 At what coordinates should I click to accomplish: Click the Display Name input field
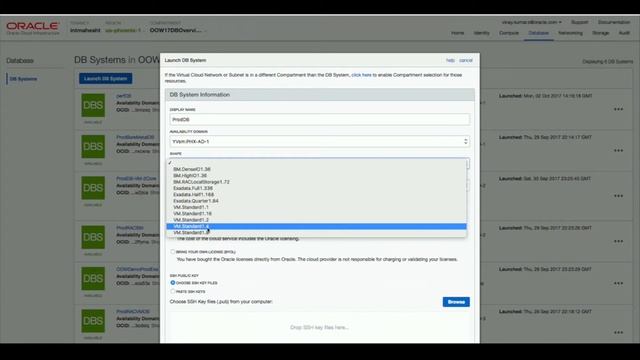click(320, 120)
